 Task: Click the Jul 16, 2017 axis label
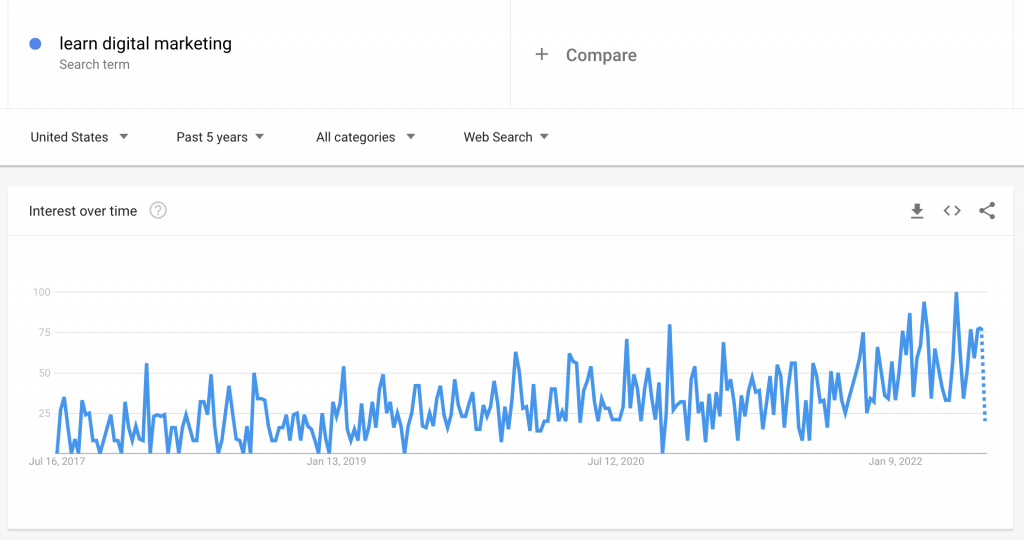(57, 461)
